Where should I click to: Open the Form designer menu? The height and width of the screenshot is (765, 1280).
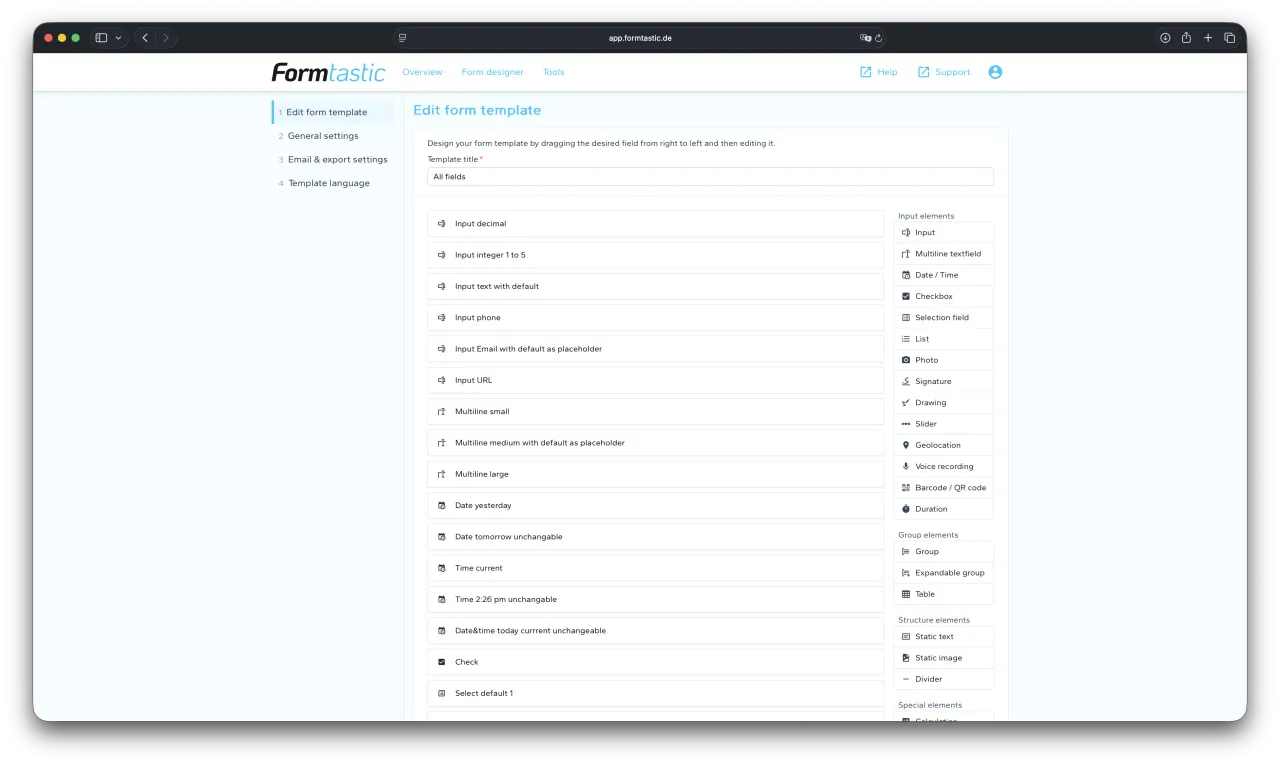pyautogui.click(x=492, y=72)
